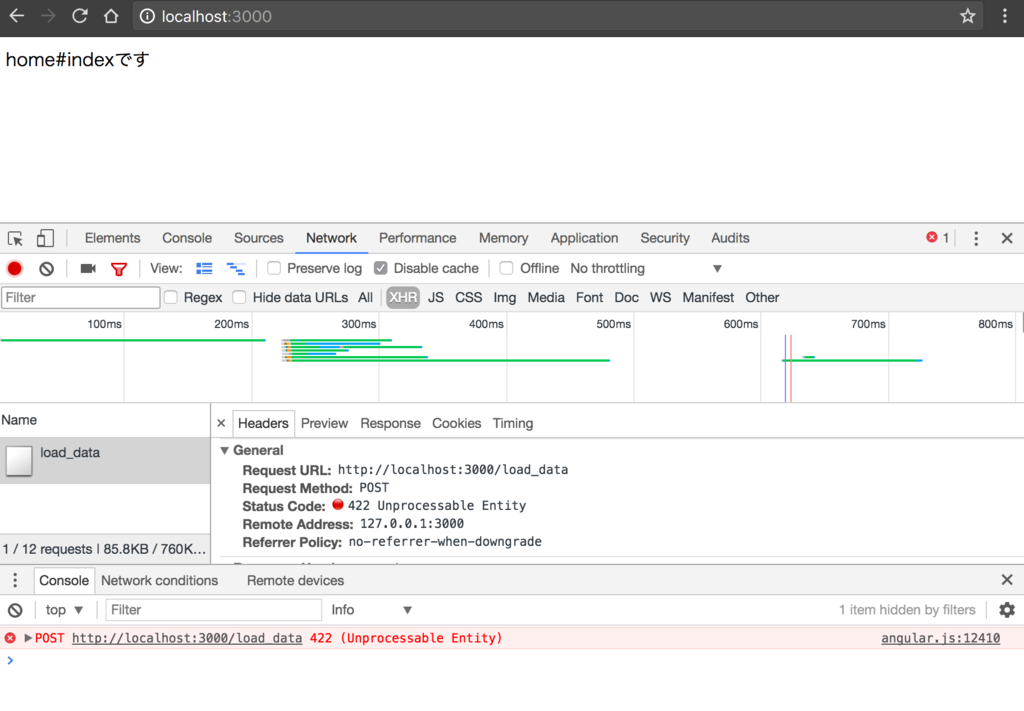This screenshot has height=711, width=1024.
Task: Open console settings gear
Action: [x=1007, y=610]
